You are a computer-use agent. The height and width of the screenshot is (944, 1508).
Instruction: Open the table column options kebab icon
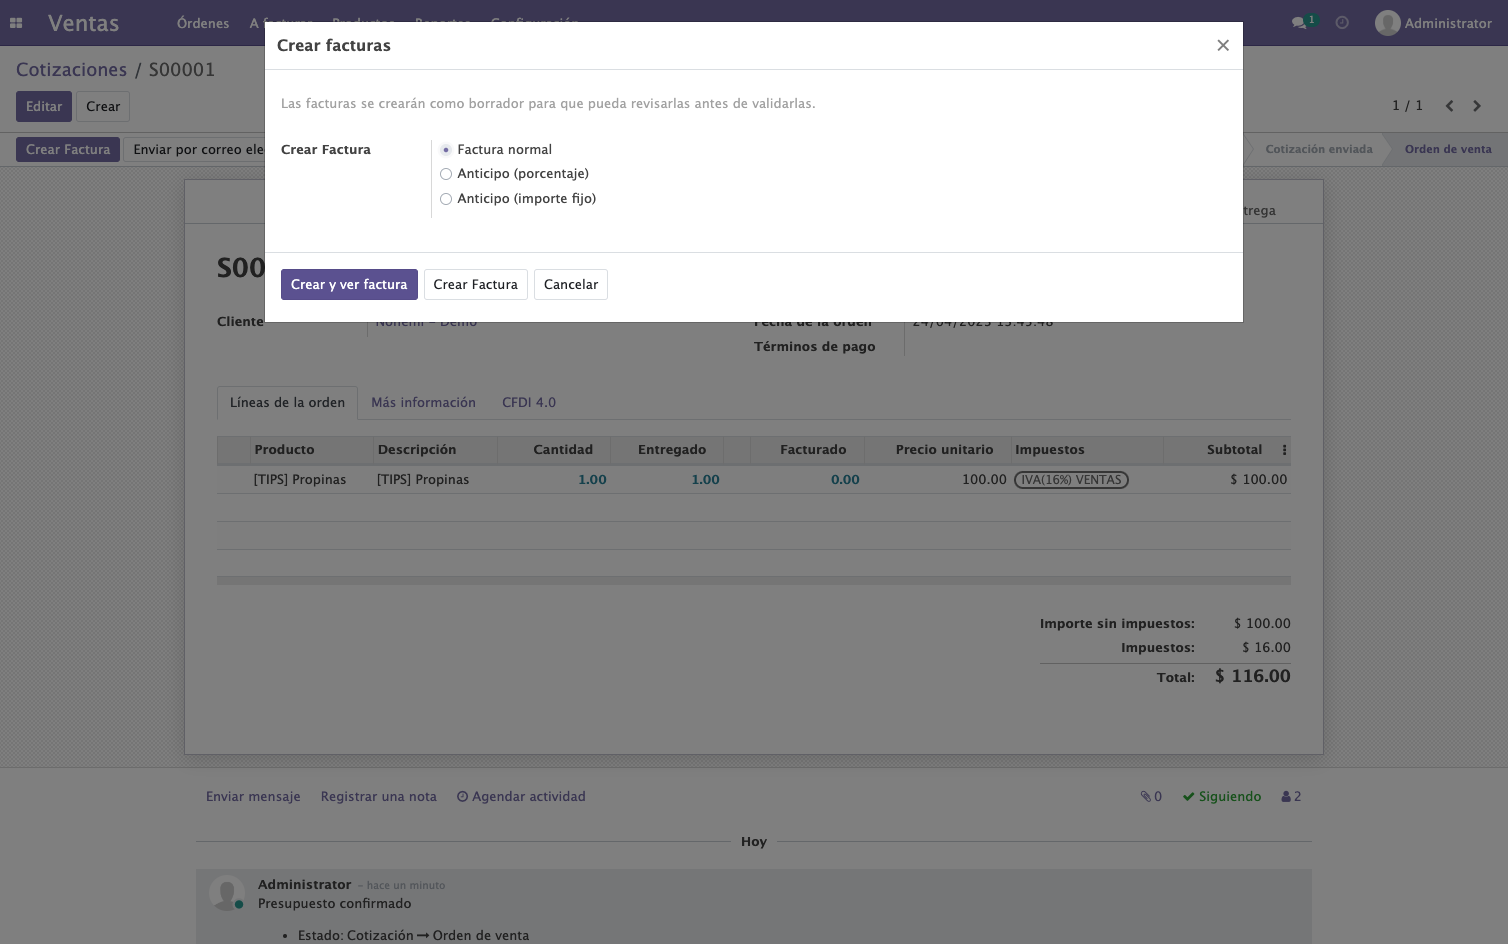pos(1284,450)
